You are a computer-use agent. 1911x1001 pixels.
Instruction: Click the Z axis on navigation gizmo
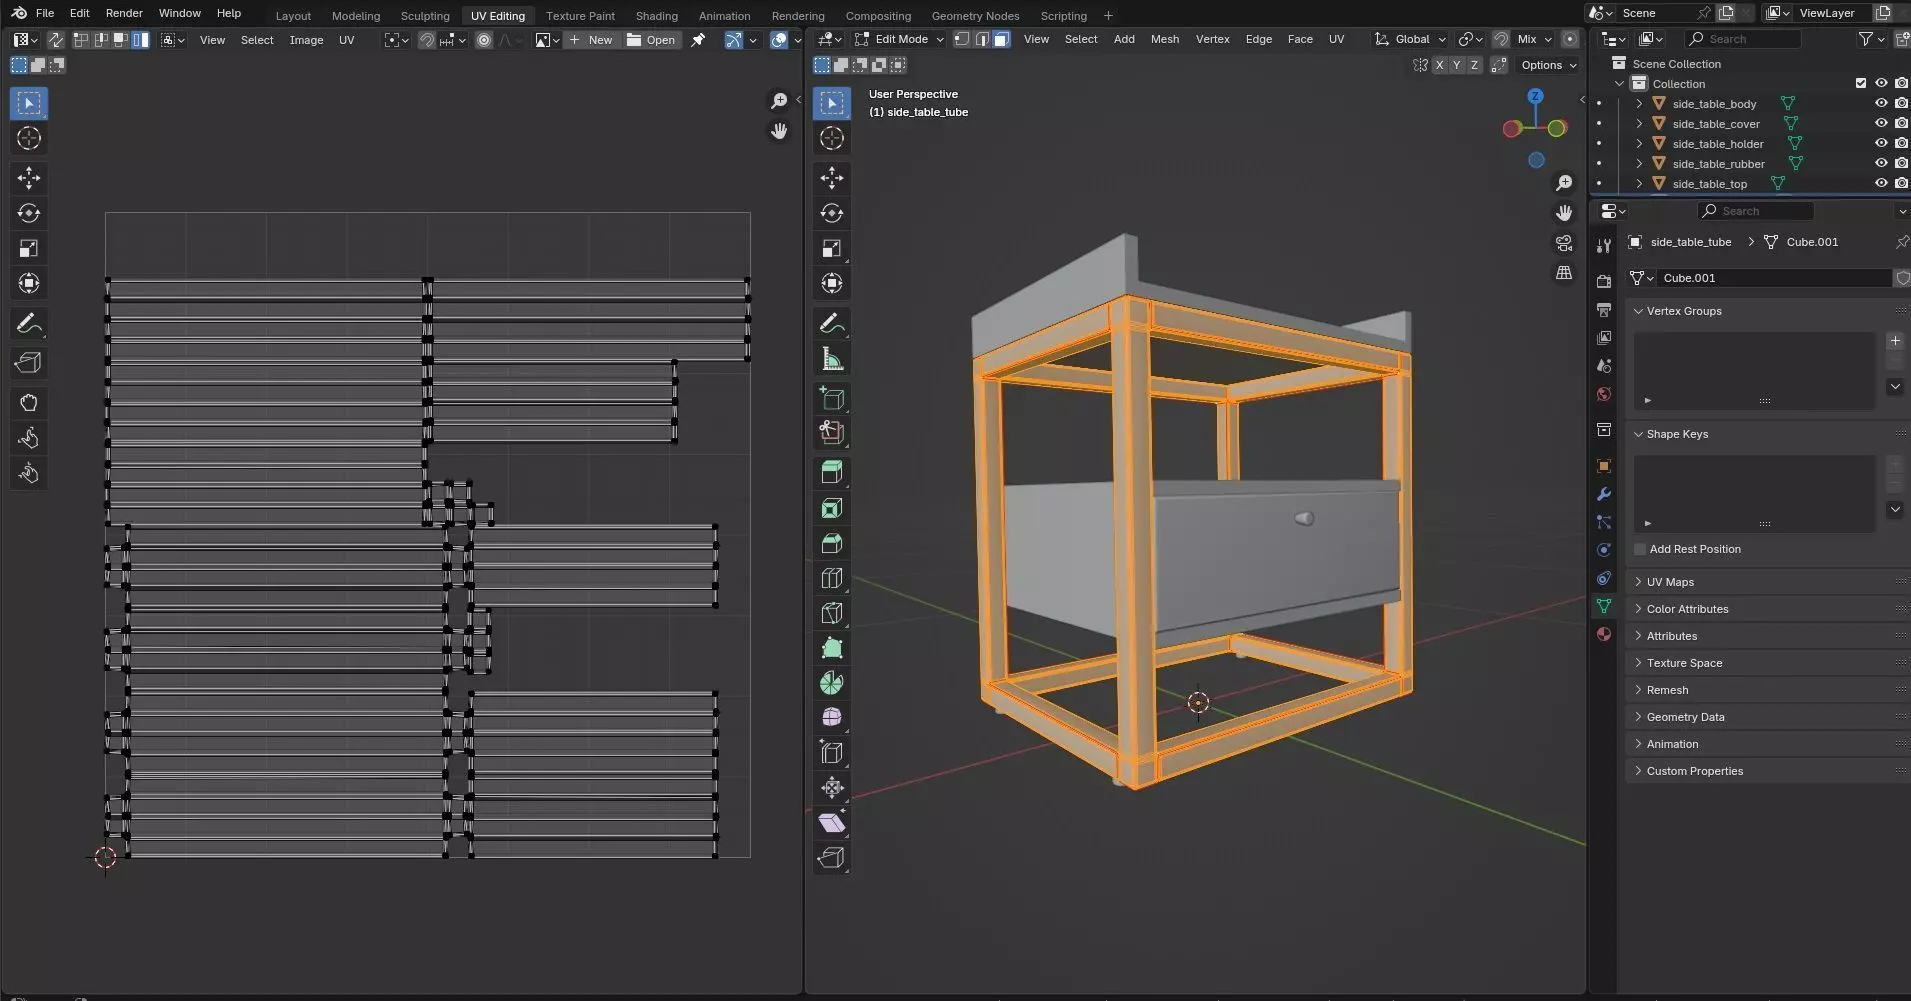coord(1535,96)
